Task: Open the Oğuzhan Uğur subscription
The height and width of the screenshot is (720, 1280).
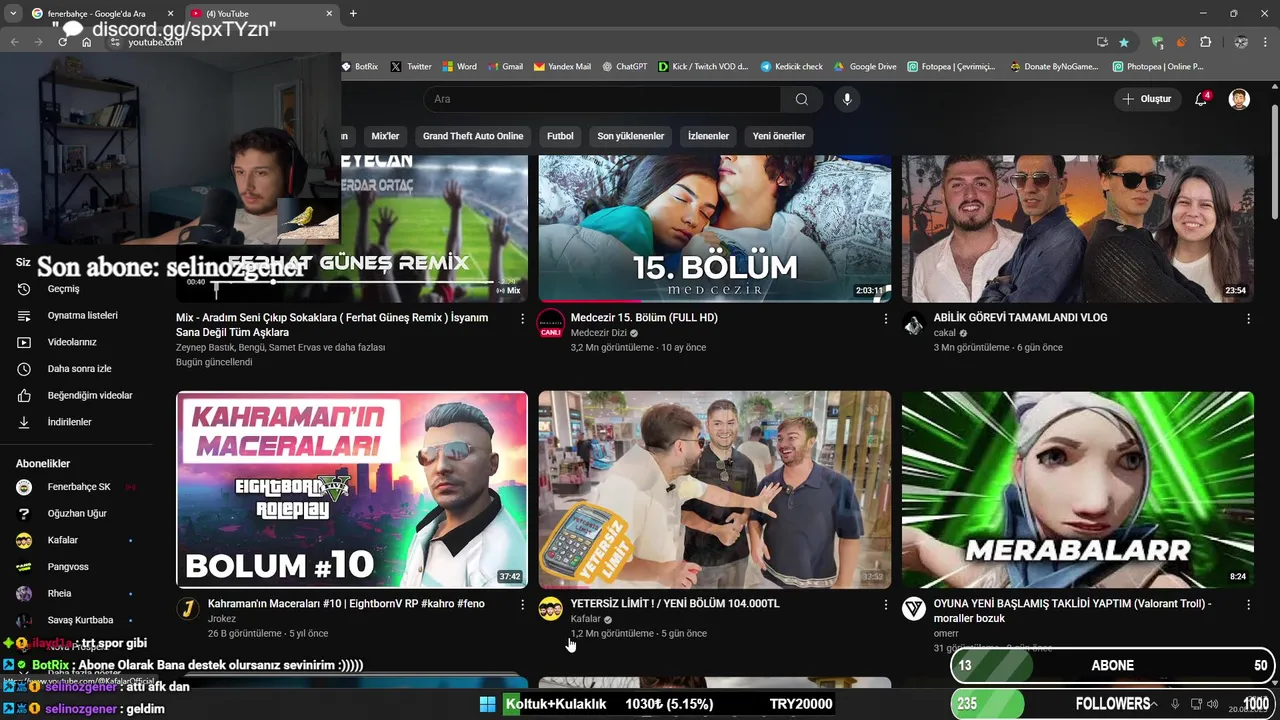Action: point(76,513)
